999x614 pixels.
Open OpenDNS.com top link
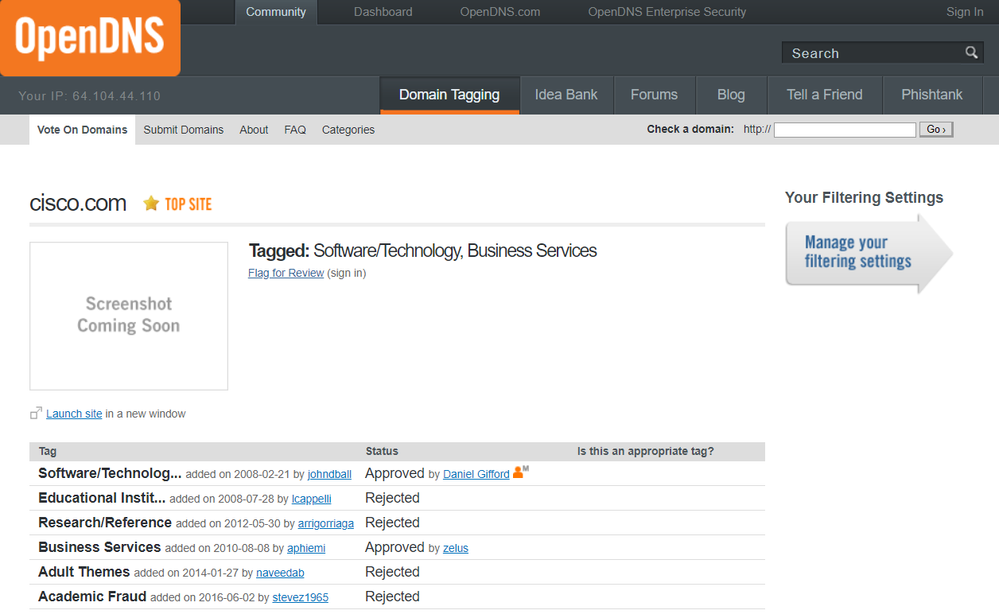500,12
